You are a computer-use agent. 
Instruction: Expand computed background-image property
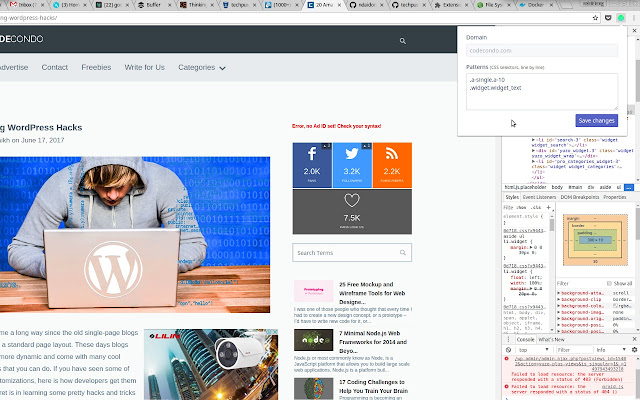coord(559,312)
